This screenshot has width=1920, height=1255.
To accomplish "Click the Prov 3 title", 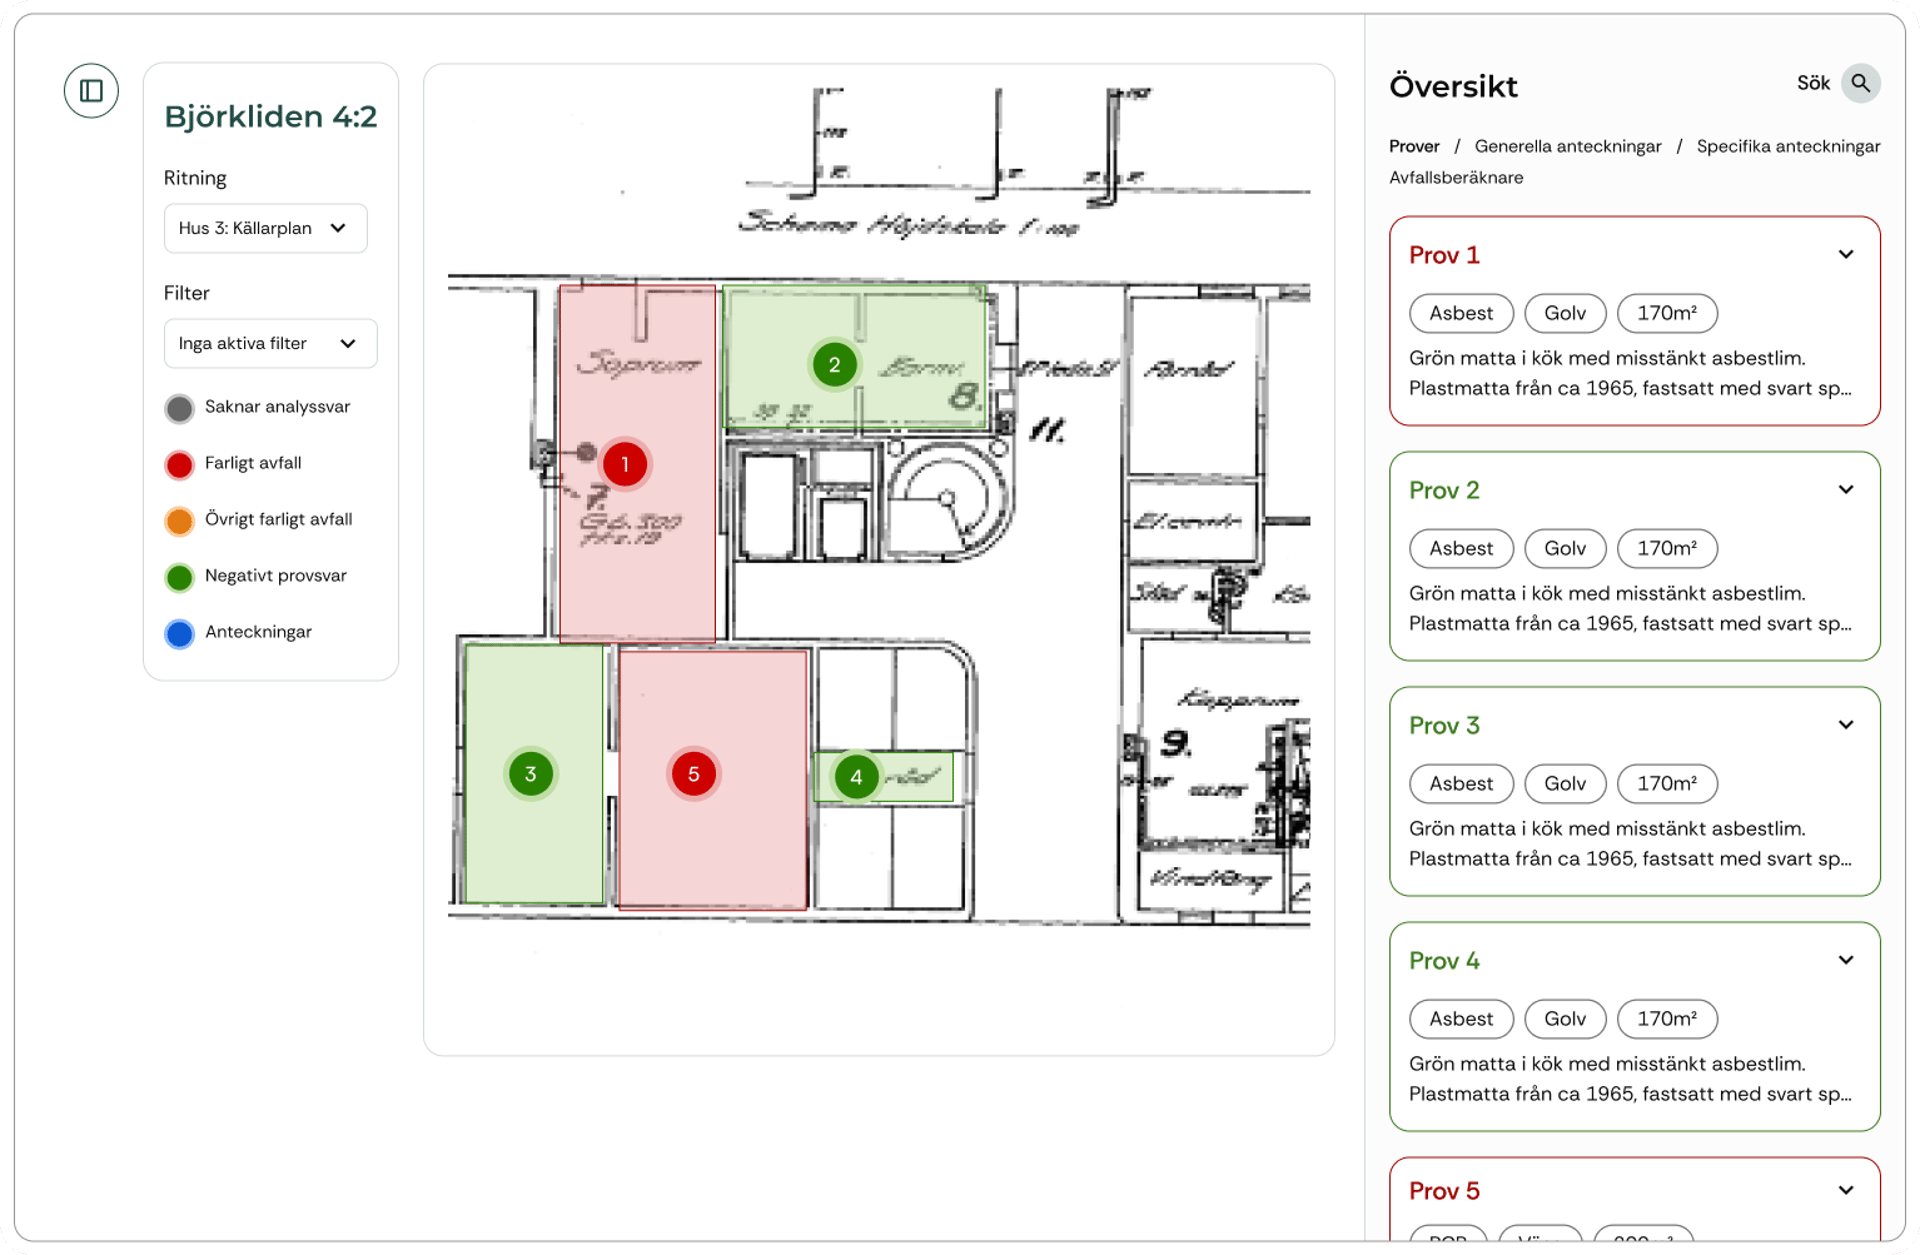I will [1444, 725].
